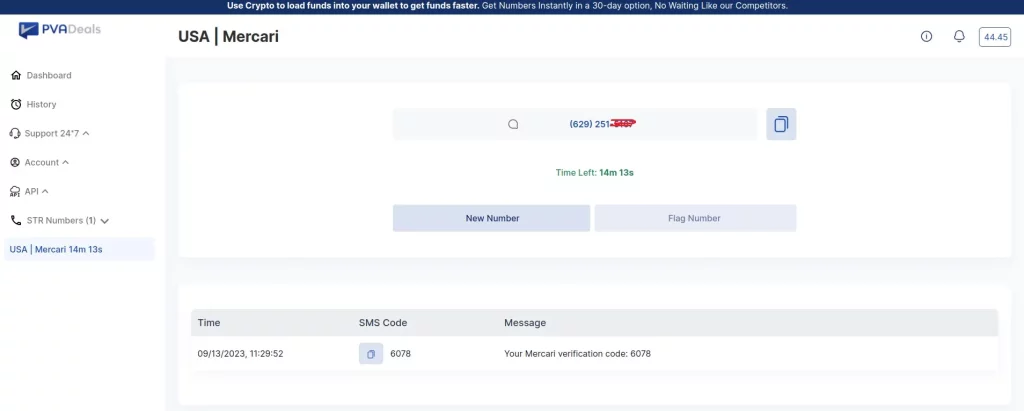
Task: Collapse STR Numbers chevron
Action: [104, 221]
